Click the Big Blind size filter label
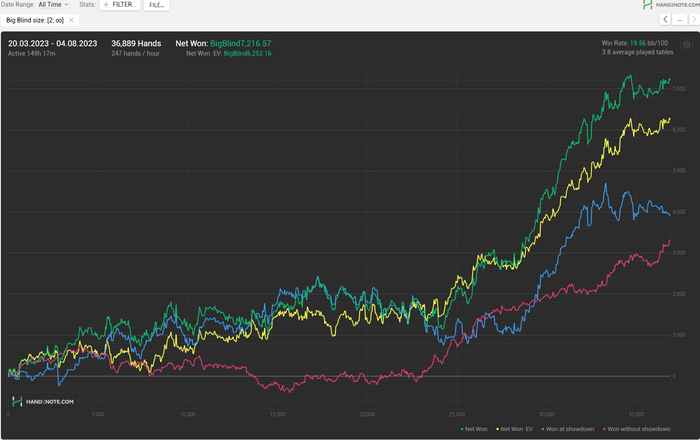Image resolution: width=700 pixels, height=440 pixels. coord(35,20)
